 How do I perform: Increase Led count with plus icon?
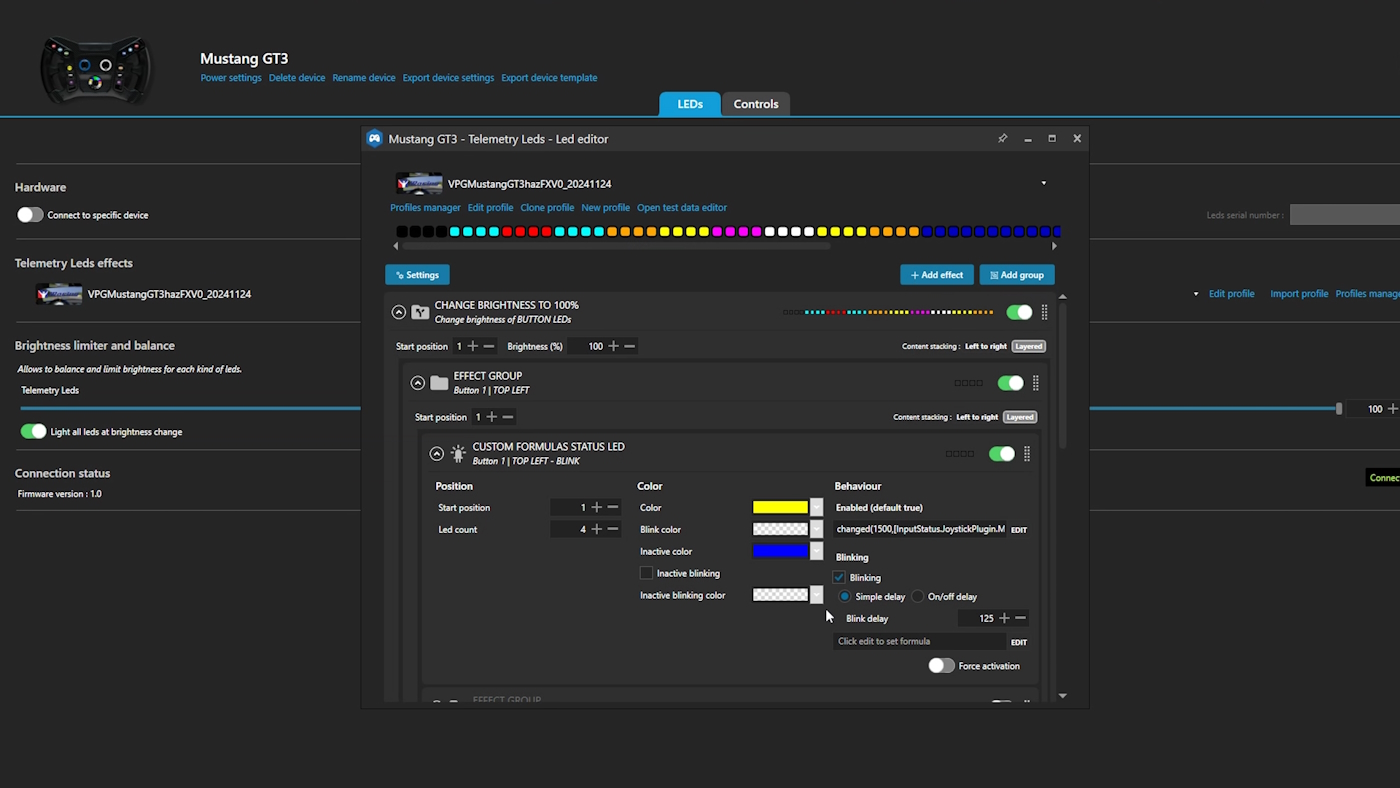597,529
